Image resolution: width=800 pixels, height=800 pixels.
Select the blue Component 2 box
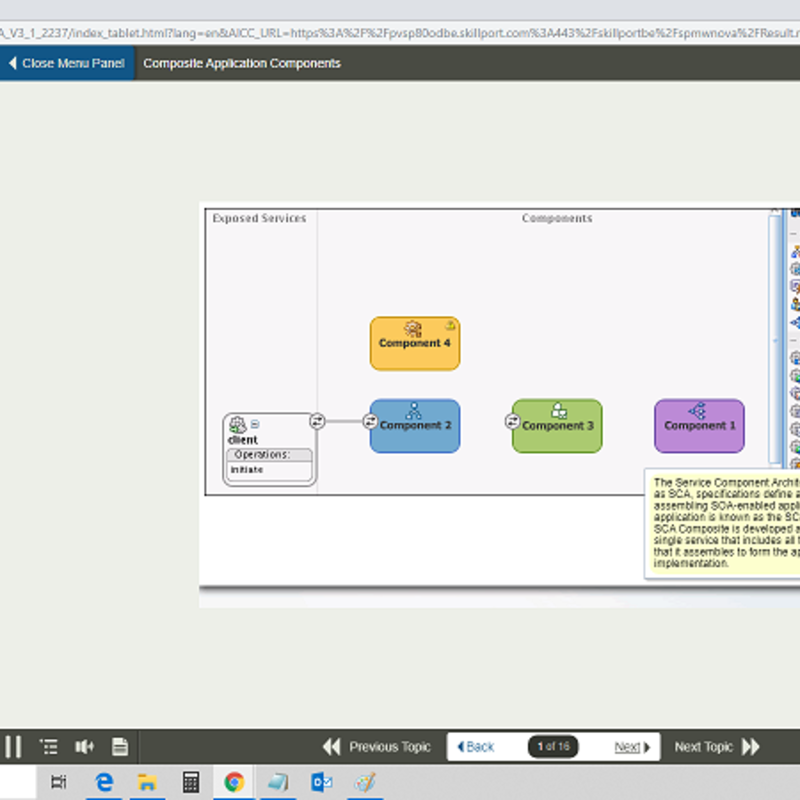tap(415, 426)
